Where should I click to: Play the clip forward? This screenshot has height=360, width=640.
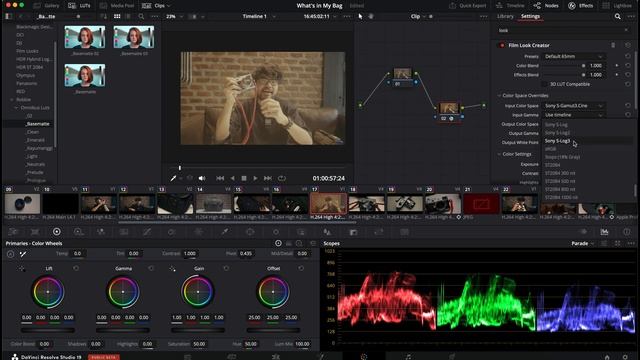pos(256,178)
